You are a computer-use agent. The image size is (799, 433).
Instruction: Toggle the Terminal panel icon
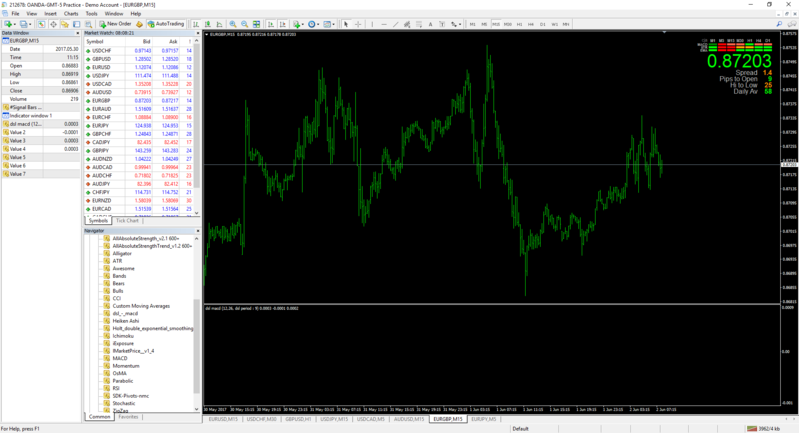click(x=76, y=24)
